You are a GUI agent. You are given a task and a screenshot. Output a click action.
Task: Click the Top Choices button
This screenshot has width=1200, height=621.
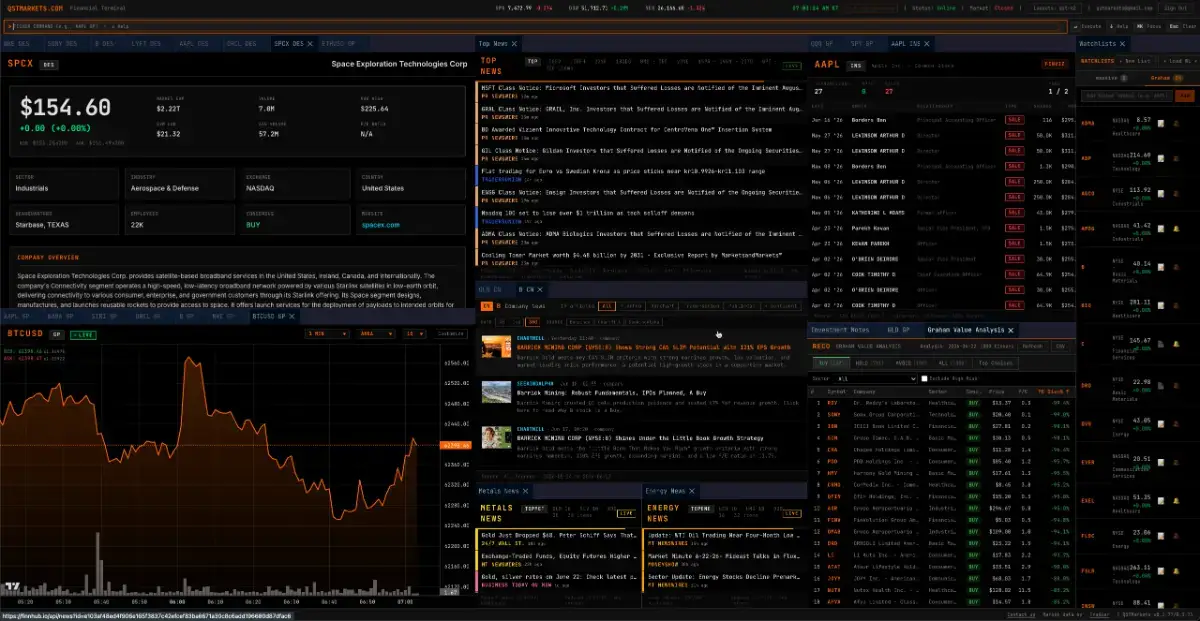996,363
